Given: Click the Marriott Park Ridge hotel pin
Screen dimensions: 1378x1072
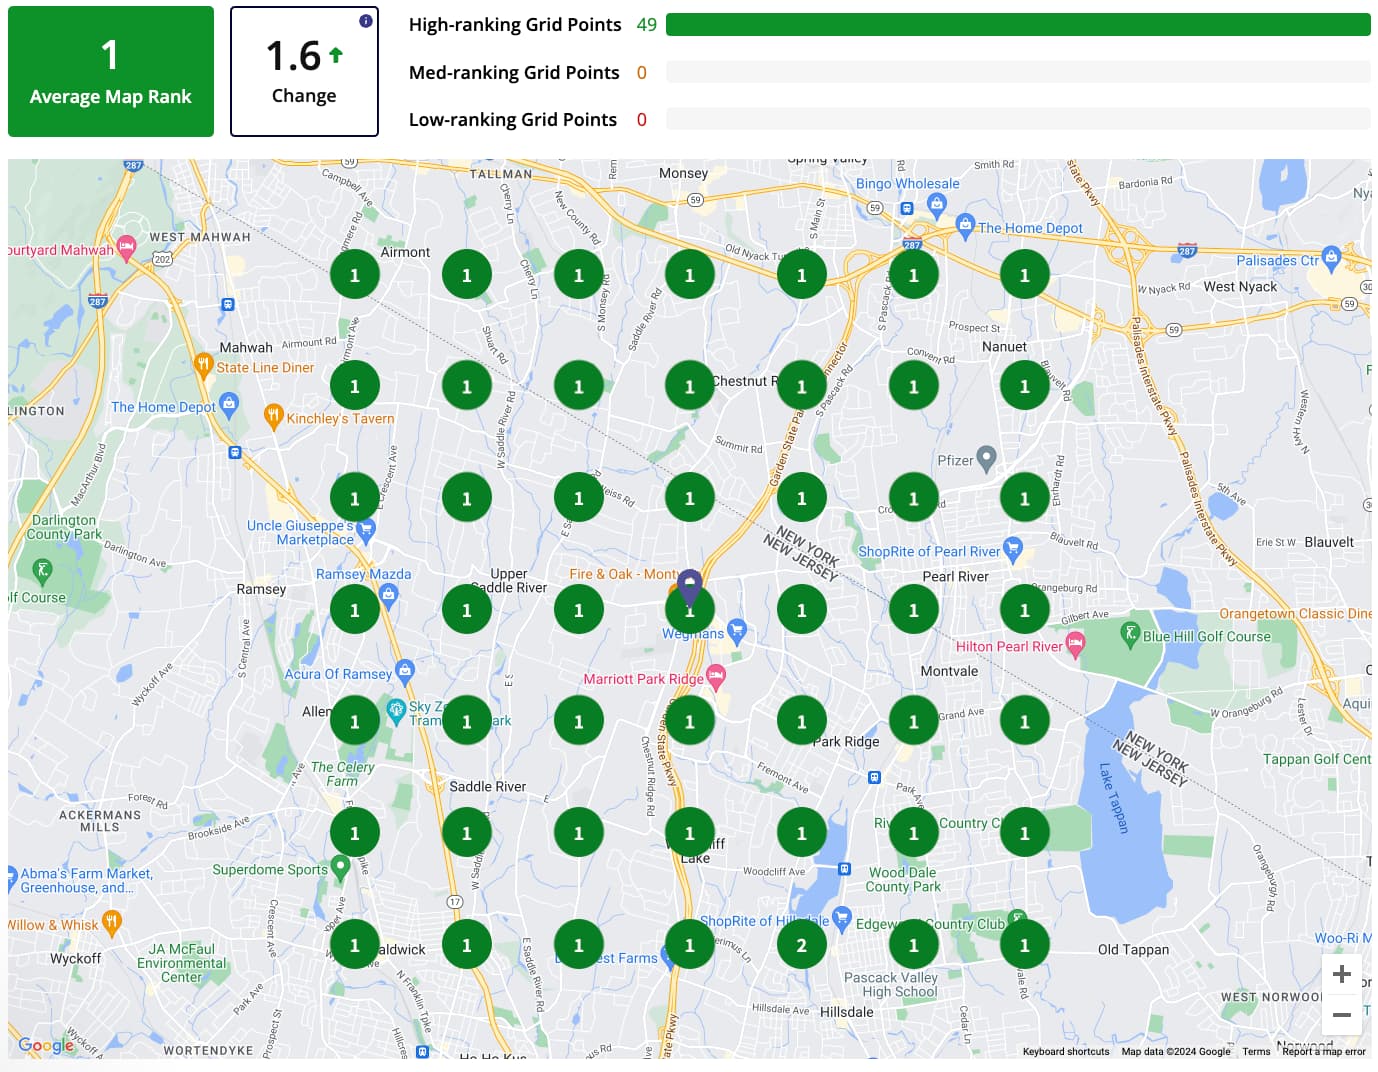Looking at the screenshot, I should pos(716,677).
